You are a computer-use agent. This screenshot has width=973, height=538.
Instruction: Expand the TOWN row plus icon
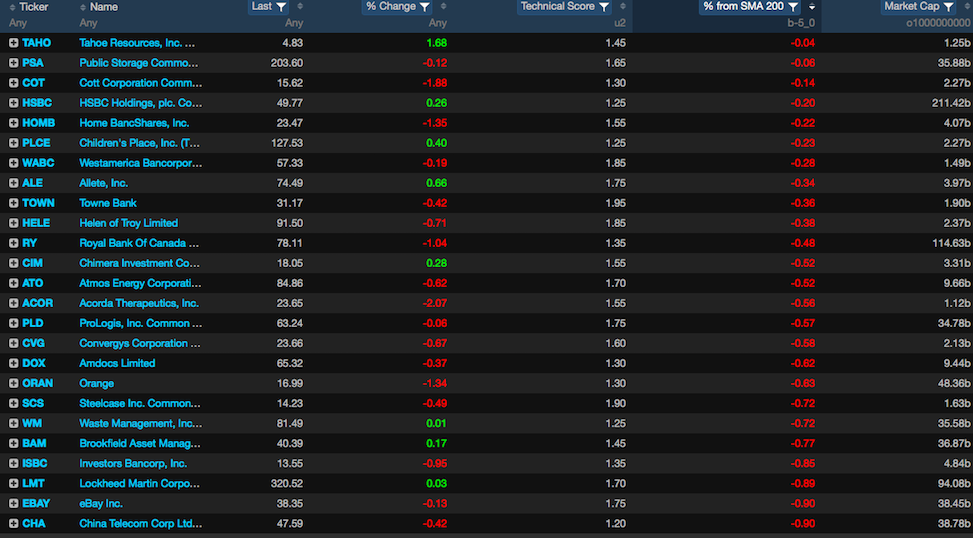point(13,203)
